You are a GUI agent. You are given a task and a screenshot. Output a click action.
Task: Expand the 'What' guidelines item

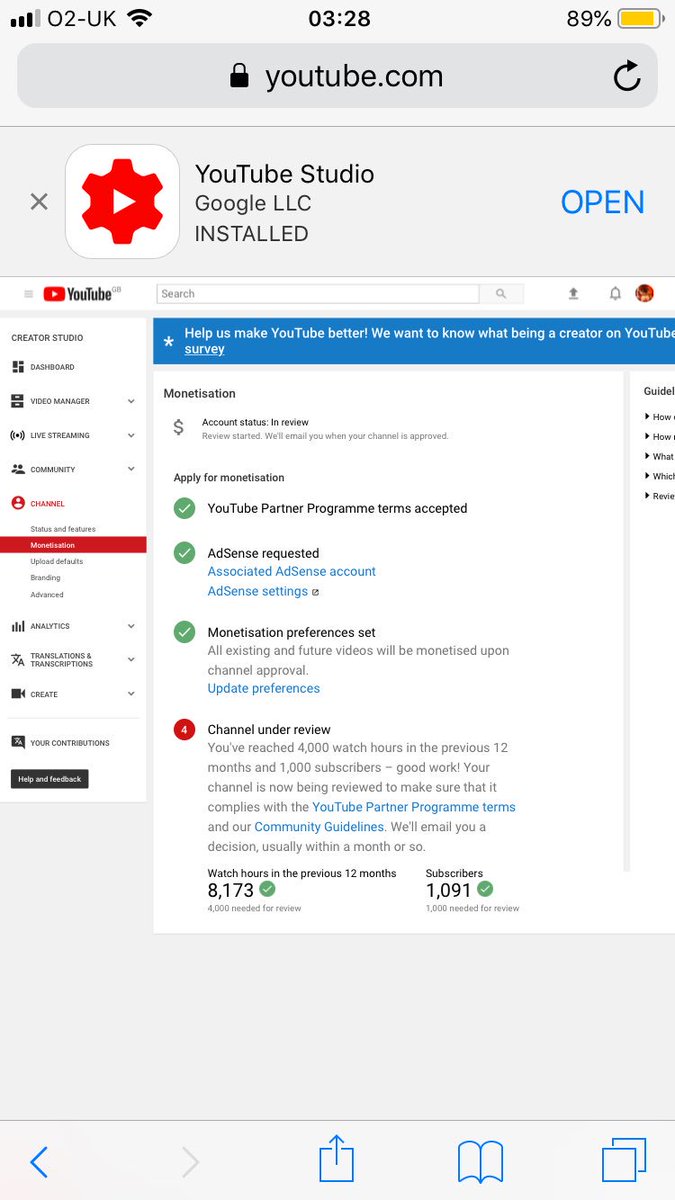pyautogui.click(x=660, y=456)
